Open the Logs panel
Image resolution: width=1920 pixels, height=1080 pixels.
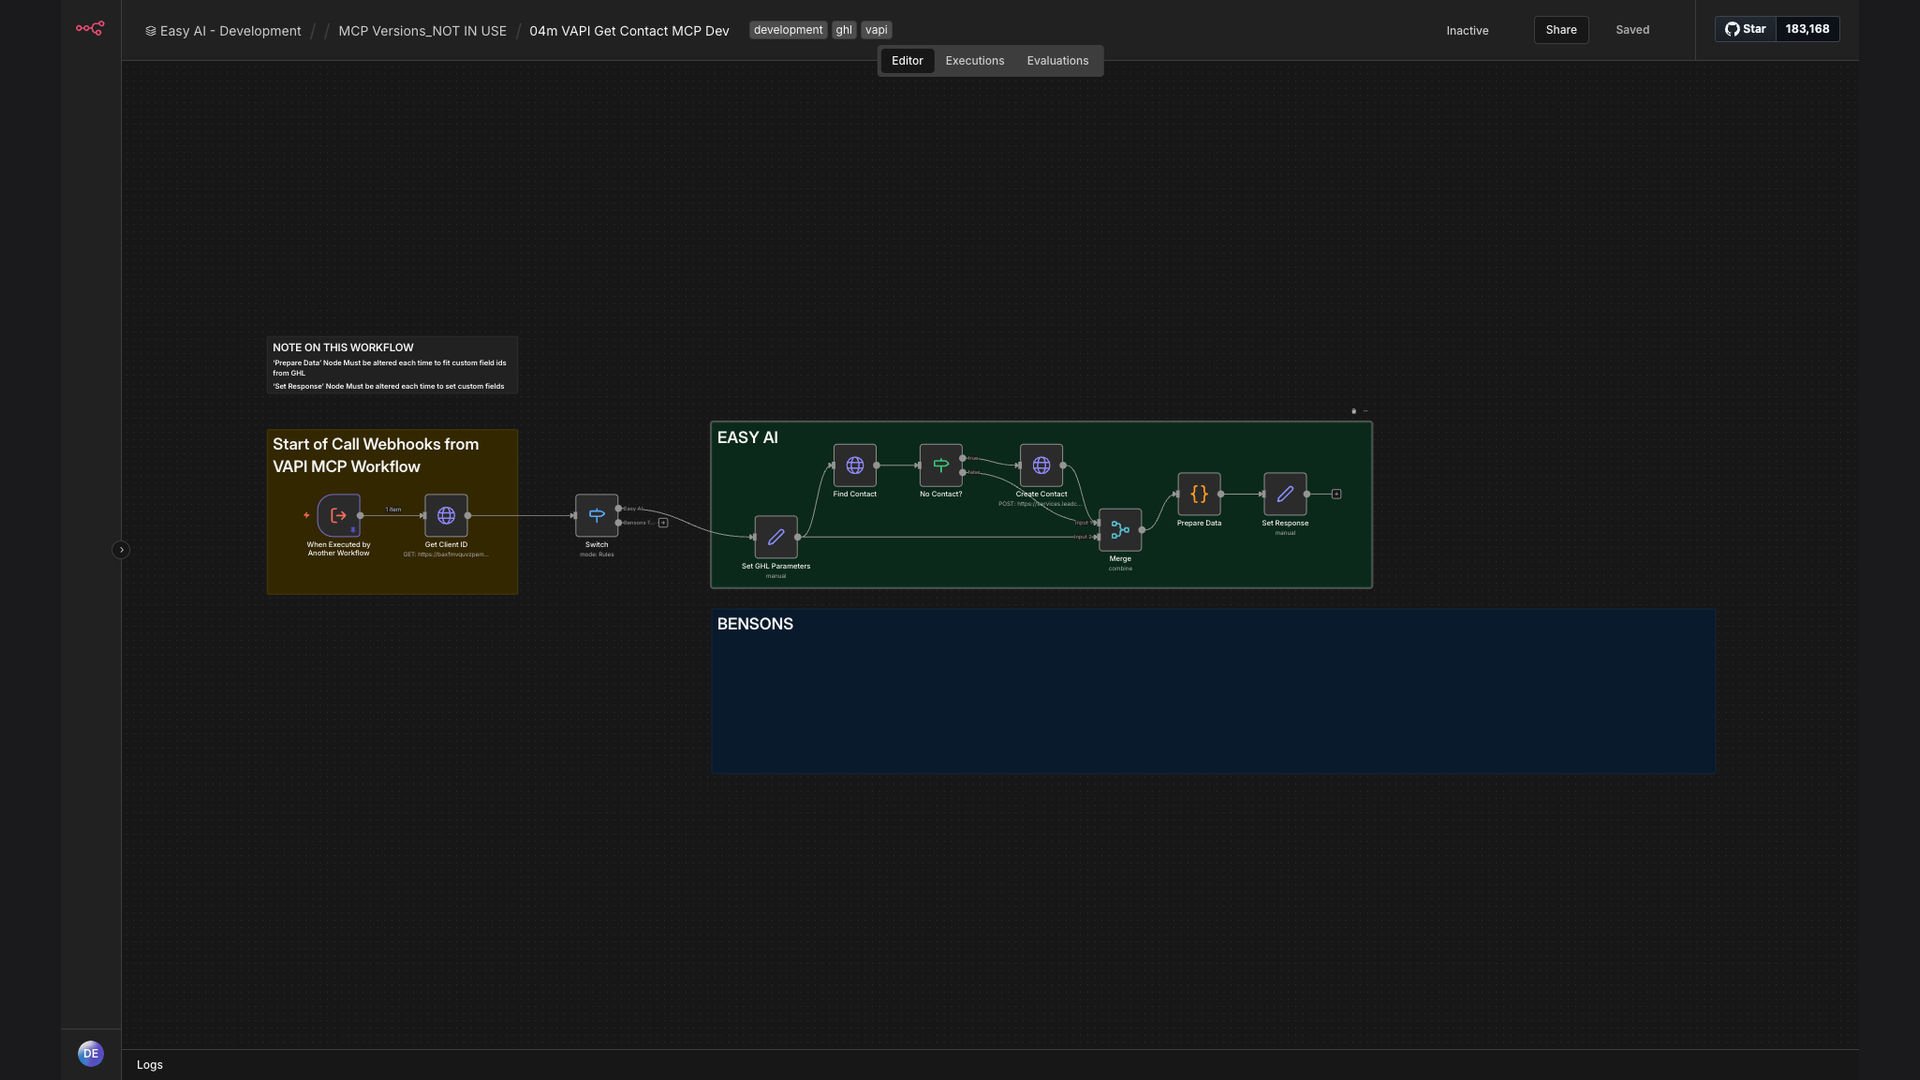(x=150, y=1065)
